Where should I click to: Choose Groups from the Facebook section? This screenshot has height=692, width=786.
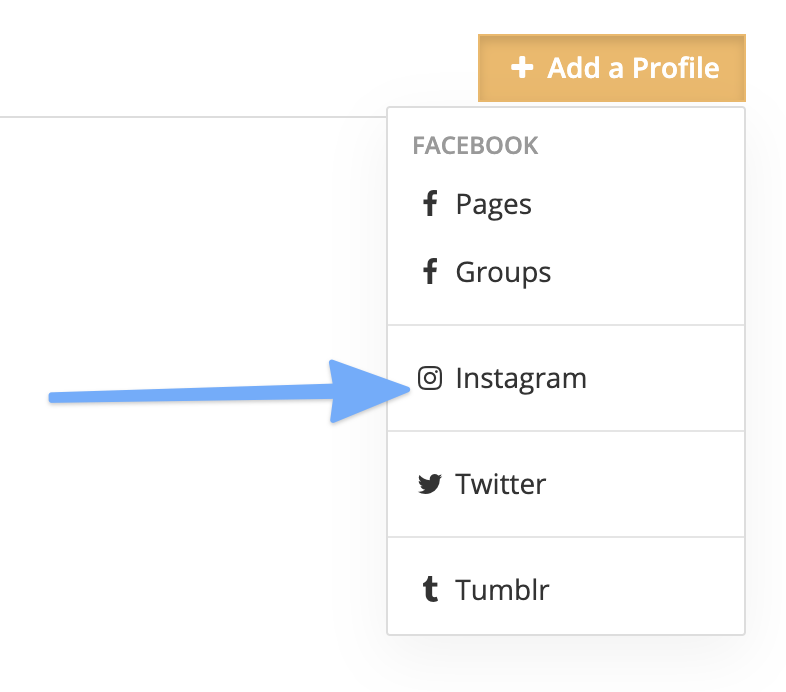point(503,272)
